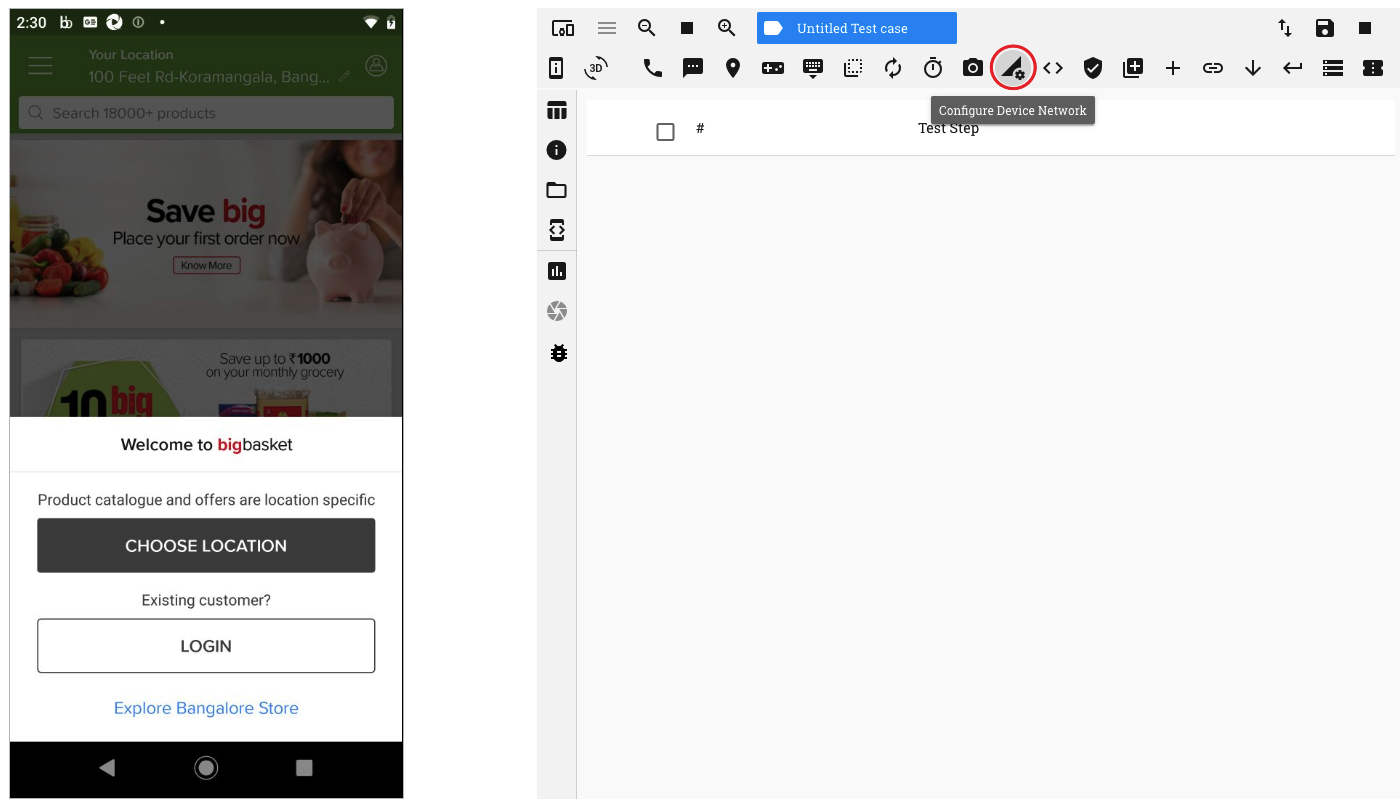Click the down arrow icon
This screenshot has height=805, width=1400.
[x=1253, y=68]
